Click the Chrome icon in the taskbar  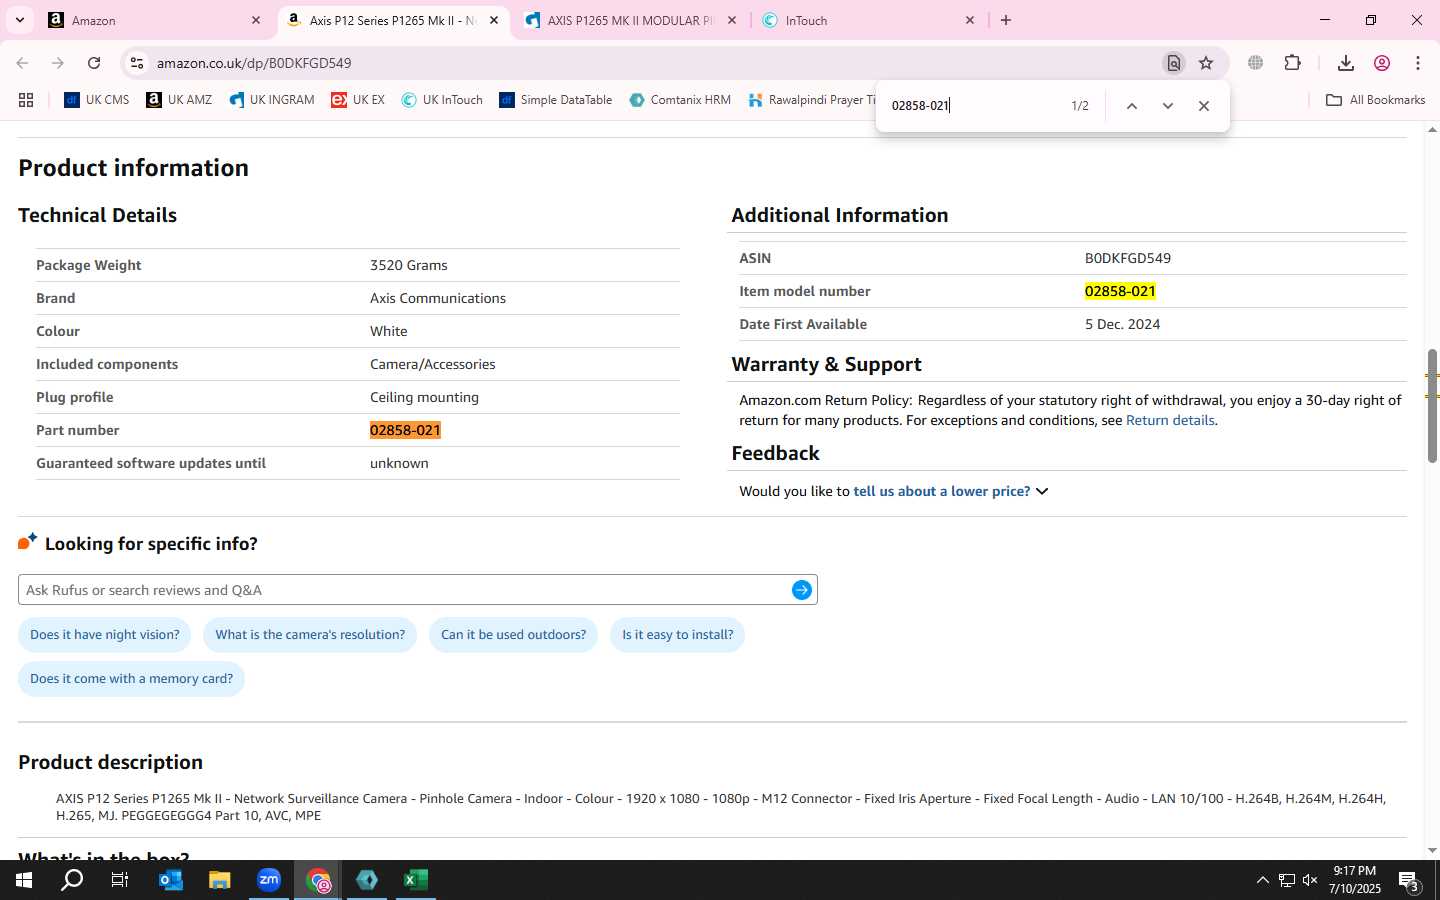(x=318, y=880)
